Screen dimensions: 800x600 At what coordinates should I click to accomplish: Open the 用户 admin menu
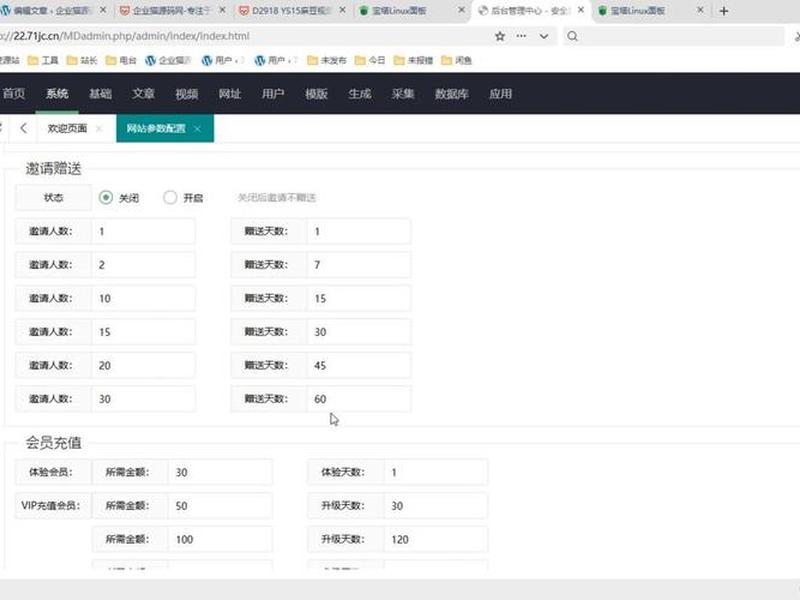click(x=273, y=93)
